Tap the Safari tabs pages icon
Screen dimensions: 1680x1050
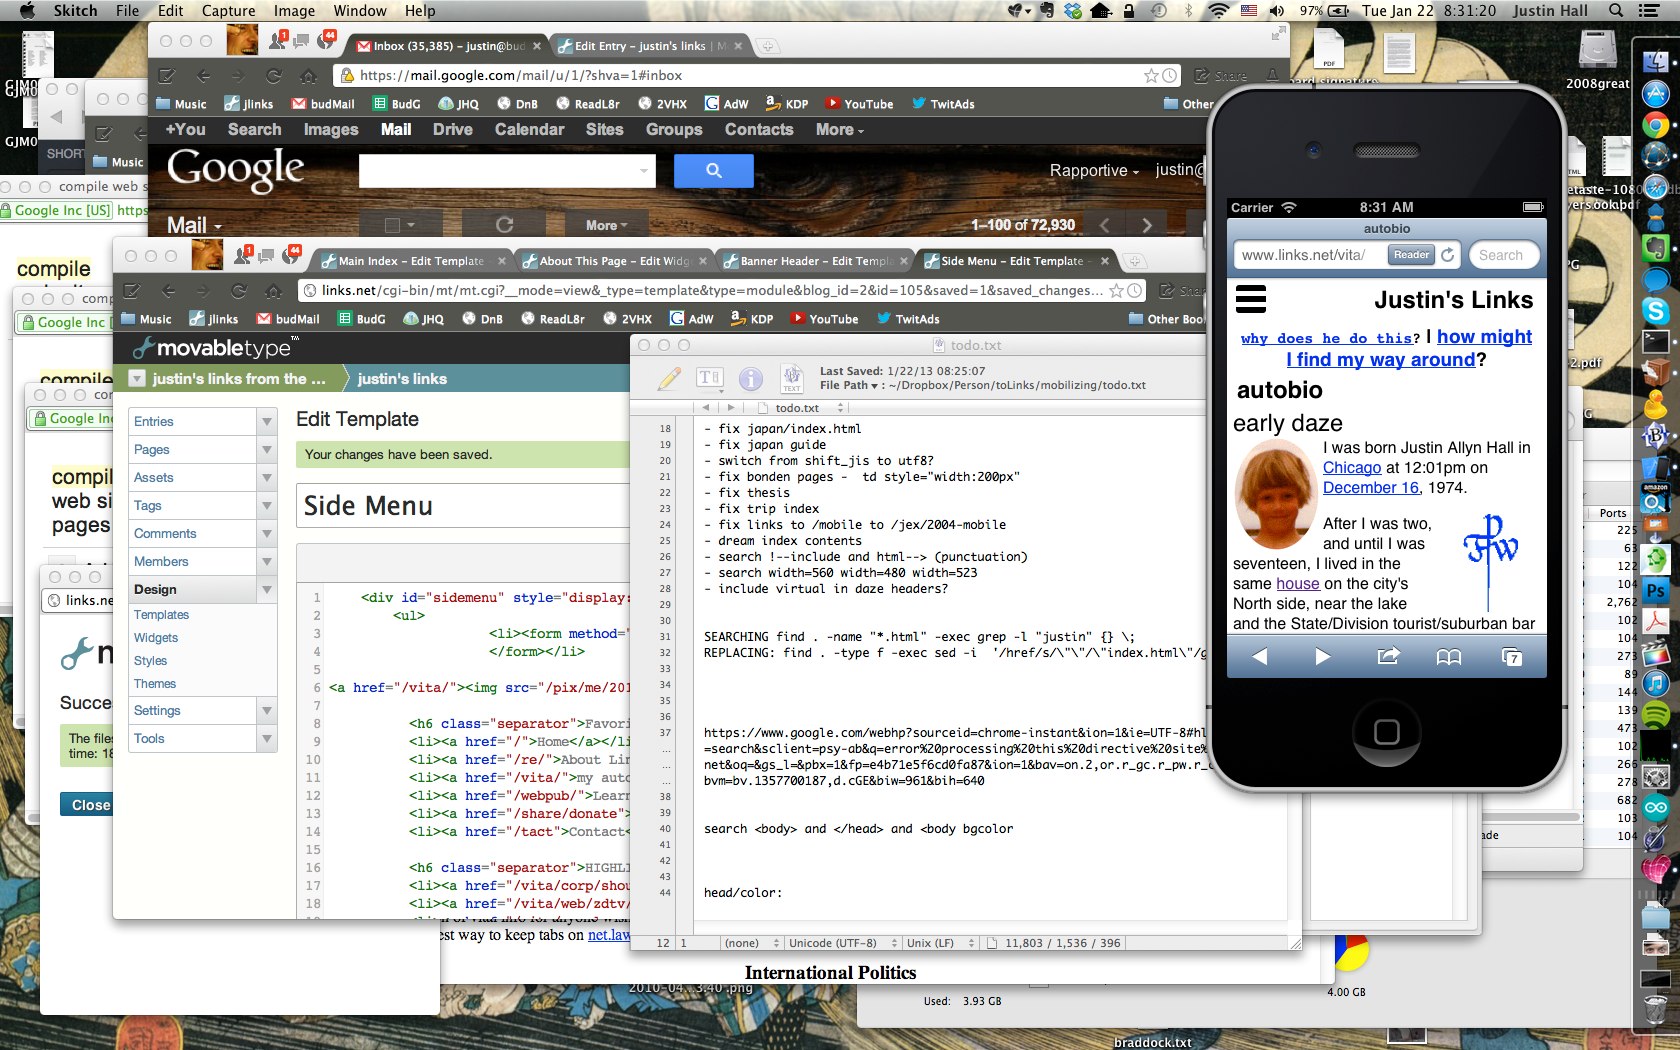coord(1512,657)
